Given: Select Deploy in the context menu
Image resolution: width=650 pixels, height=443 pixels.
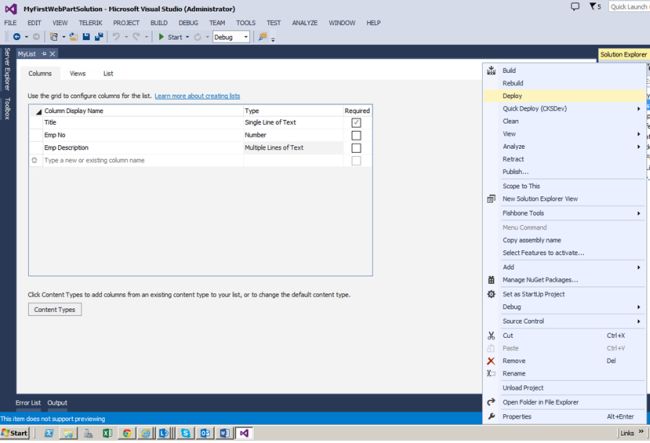Looking at the screenshot, I should tap(564, 96).
